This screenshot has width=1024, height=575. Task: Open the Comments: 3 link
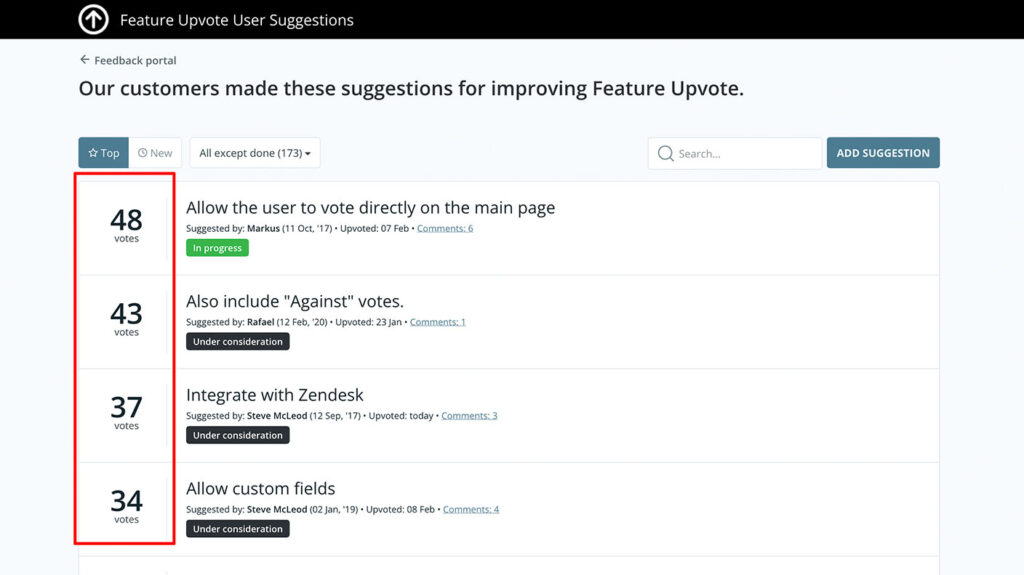pos(469,416)
